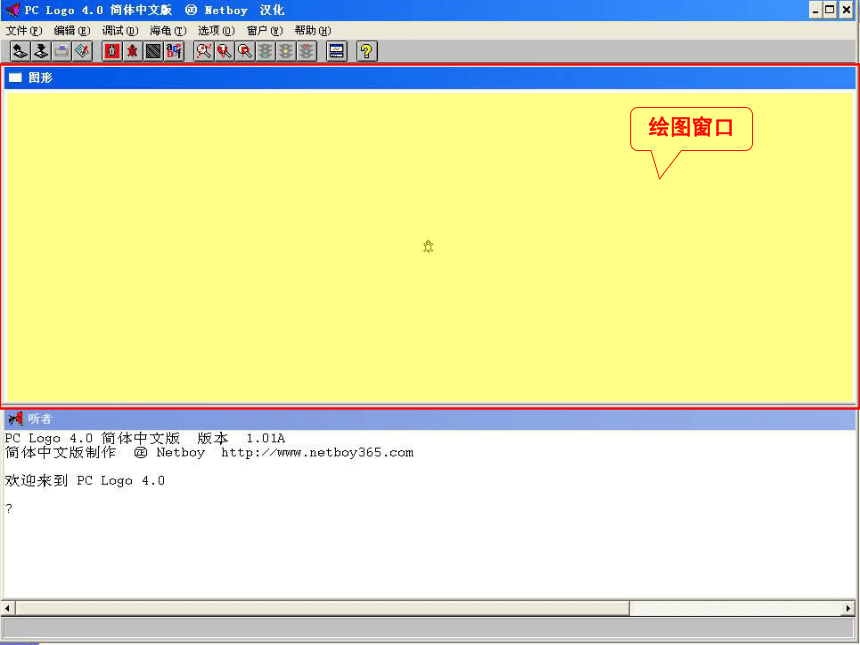This screenshot has height=645, width=860.
Task: Click the http://www.netboy365.com text
Action: tap(318, 452)
